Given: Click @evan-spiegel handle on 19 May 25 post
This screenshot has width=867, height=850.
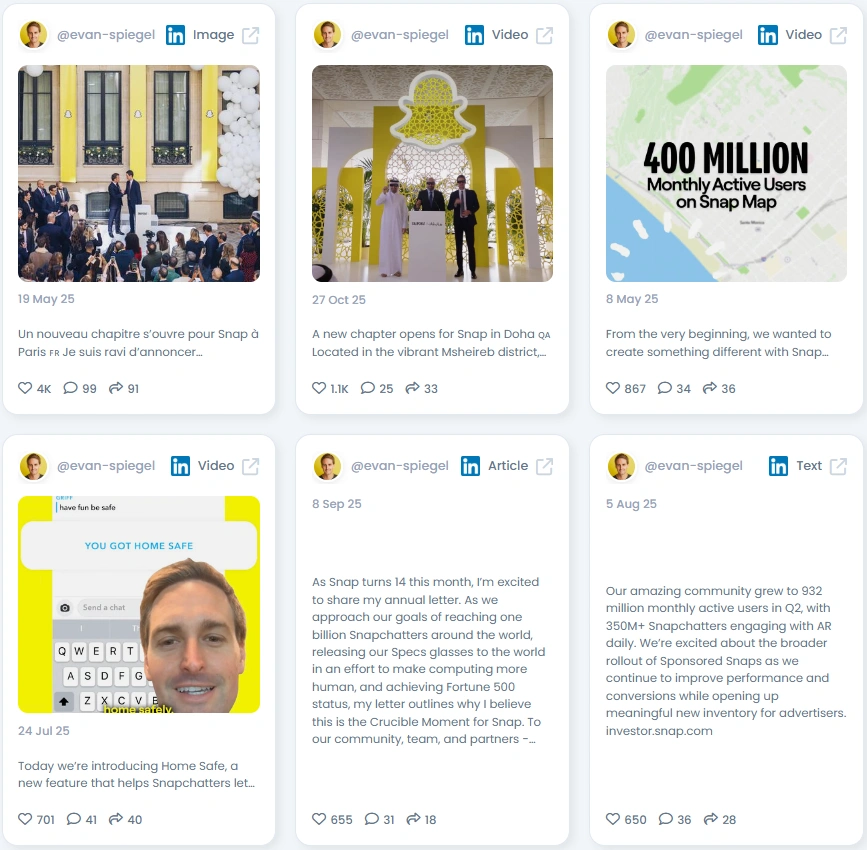Looking at the screenshot, I should coord(106,35).
